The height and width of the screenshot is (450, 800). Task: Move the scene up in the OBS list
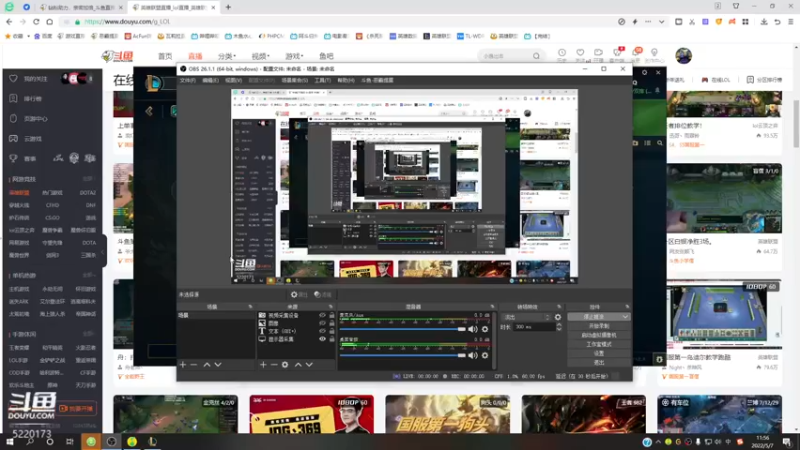click(207, 365)
